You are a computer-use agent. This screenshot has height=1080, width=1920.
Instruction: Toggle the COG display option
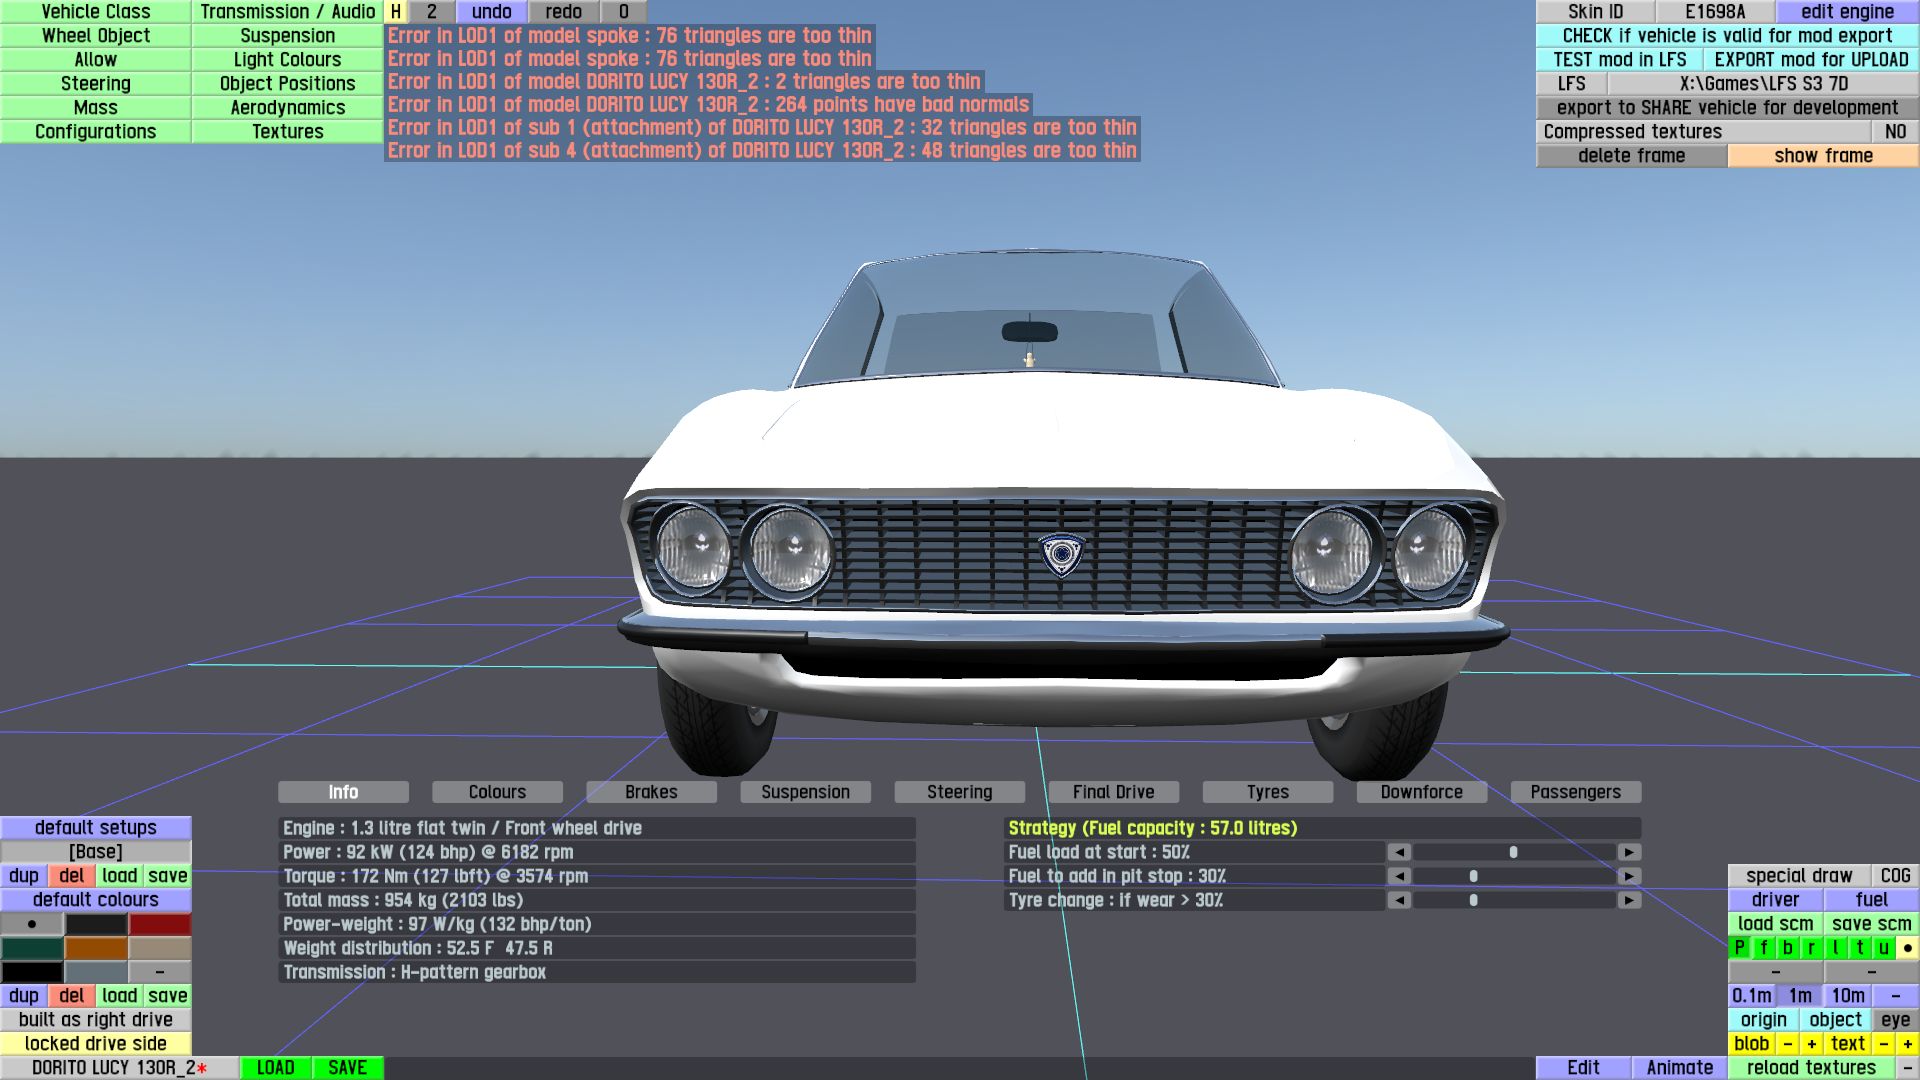pos(1894,876)
